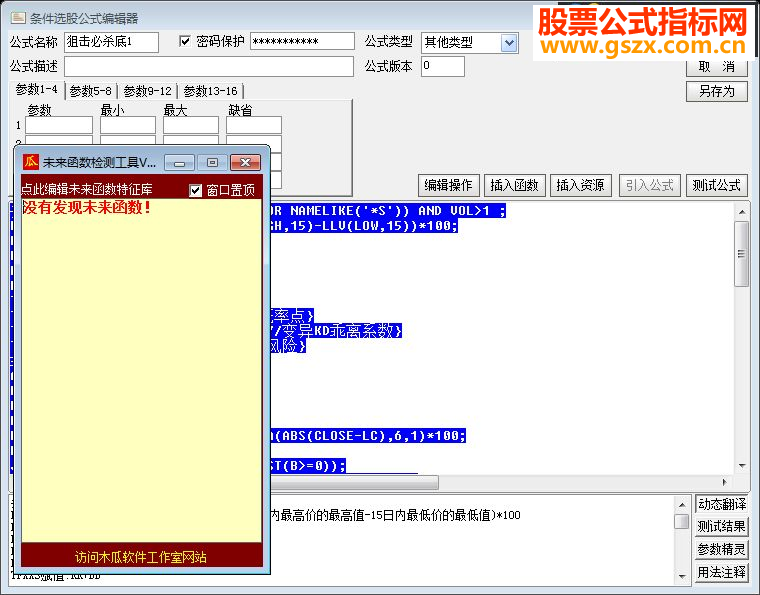Viewport: 760px width, 595px height.
Task: Visit 访问木瓜软件工作室网站 link
Action: [x=141, y=557]
